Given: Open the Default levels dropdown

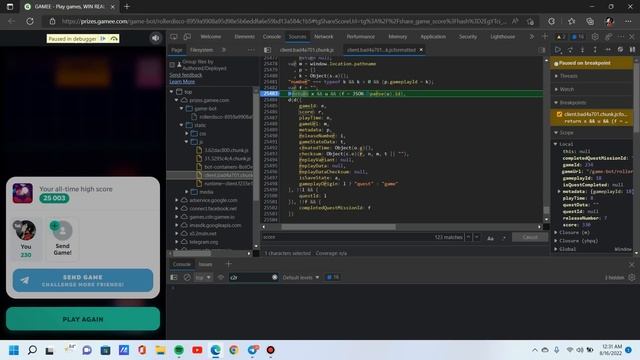Looking at the screenshot, I should tap(301, 277).
